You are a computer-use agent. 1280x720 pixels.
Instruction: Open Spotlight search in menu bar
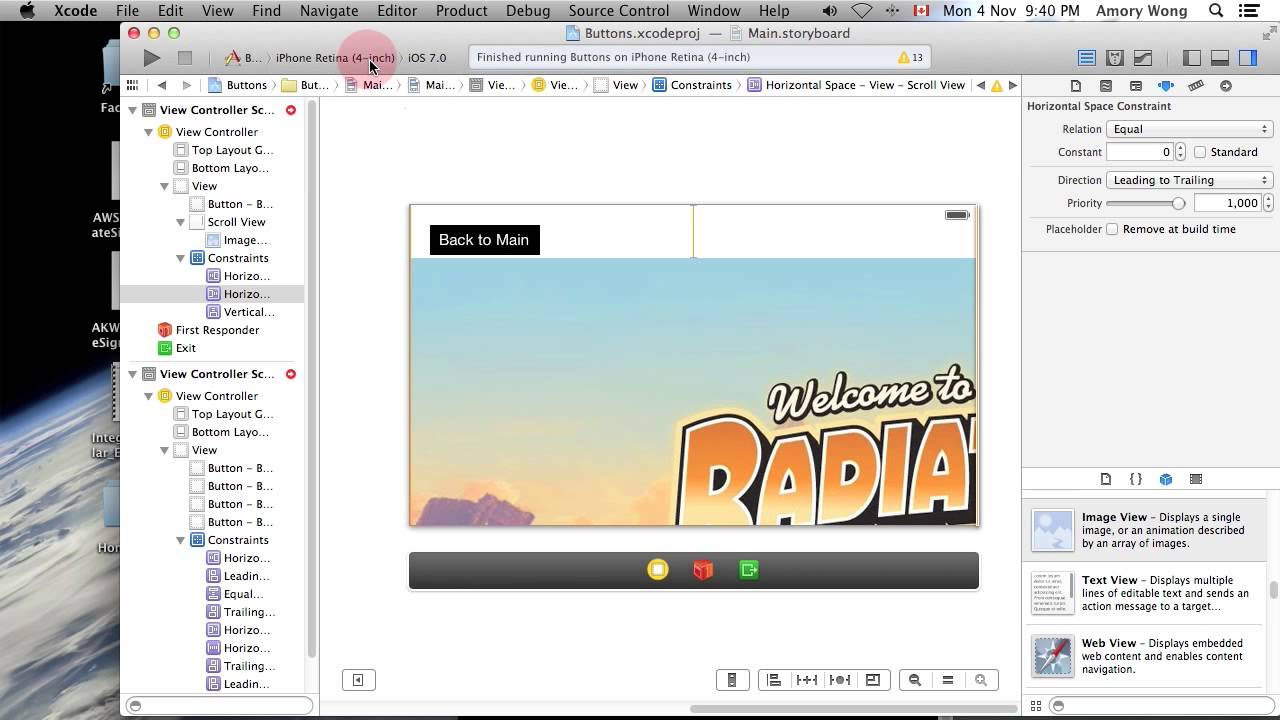[1216, 11]
